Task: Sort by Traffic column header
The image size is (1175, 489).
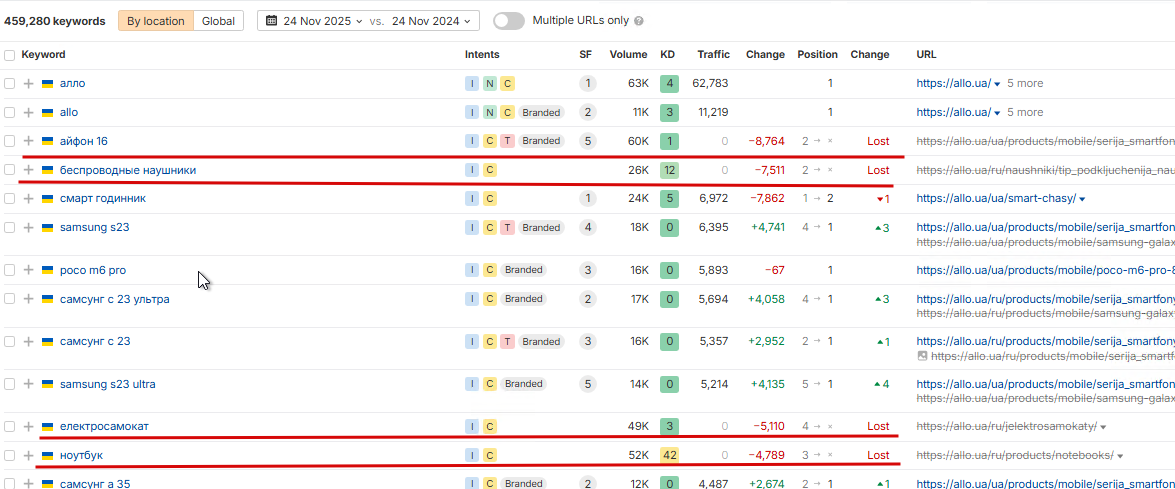Action: pos(713,55)
